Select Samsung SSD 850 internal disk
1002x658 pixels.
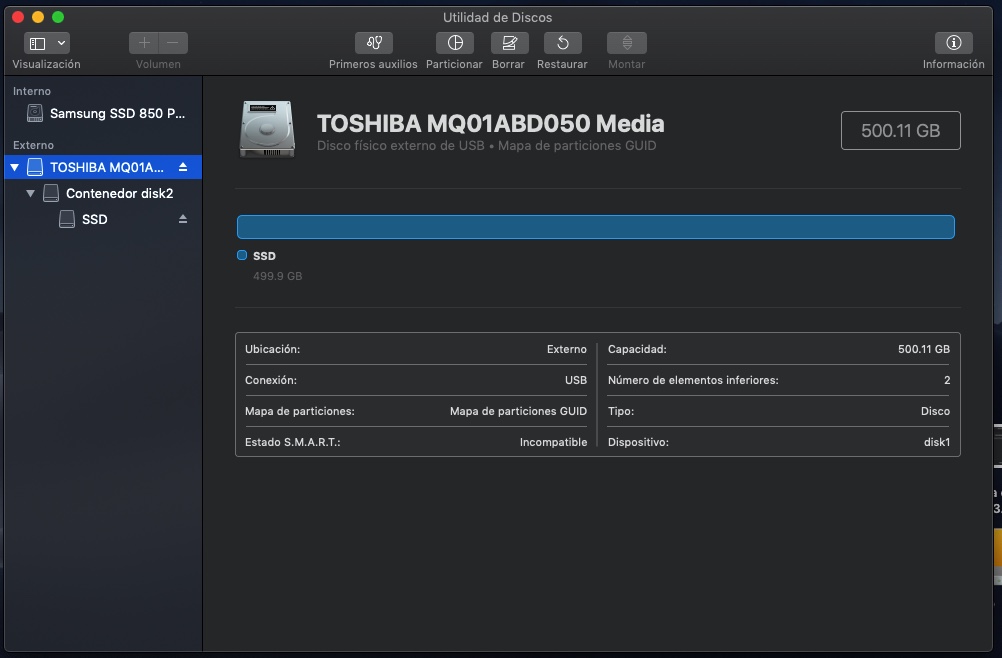[117, 114]
